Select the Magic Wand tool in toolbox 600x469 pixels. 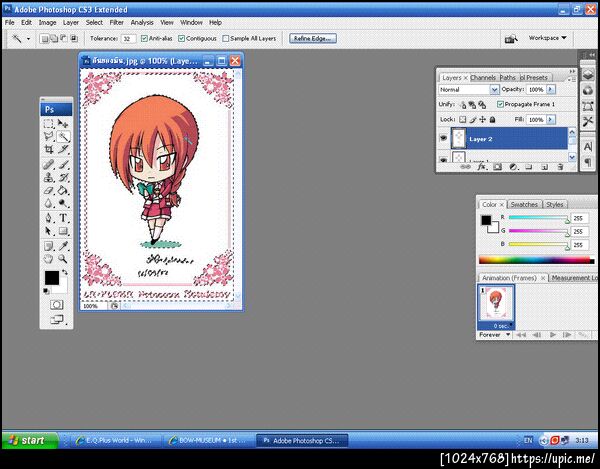[x=63, y=136]
